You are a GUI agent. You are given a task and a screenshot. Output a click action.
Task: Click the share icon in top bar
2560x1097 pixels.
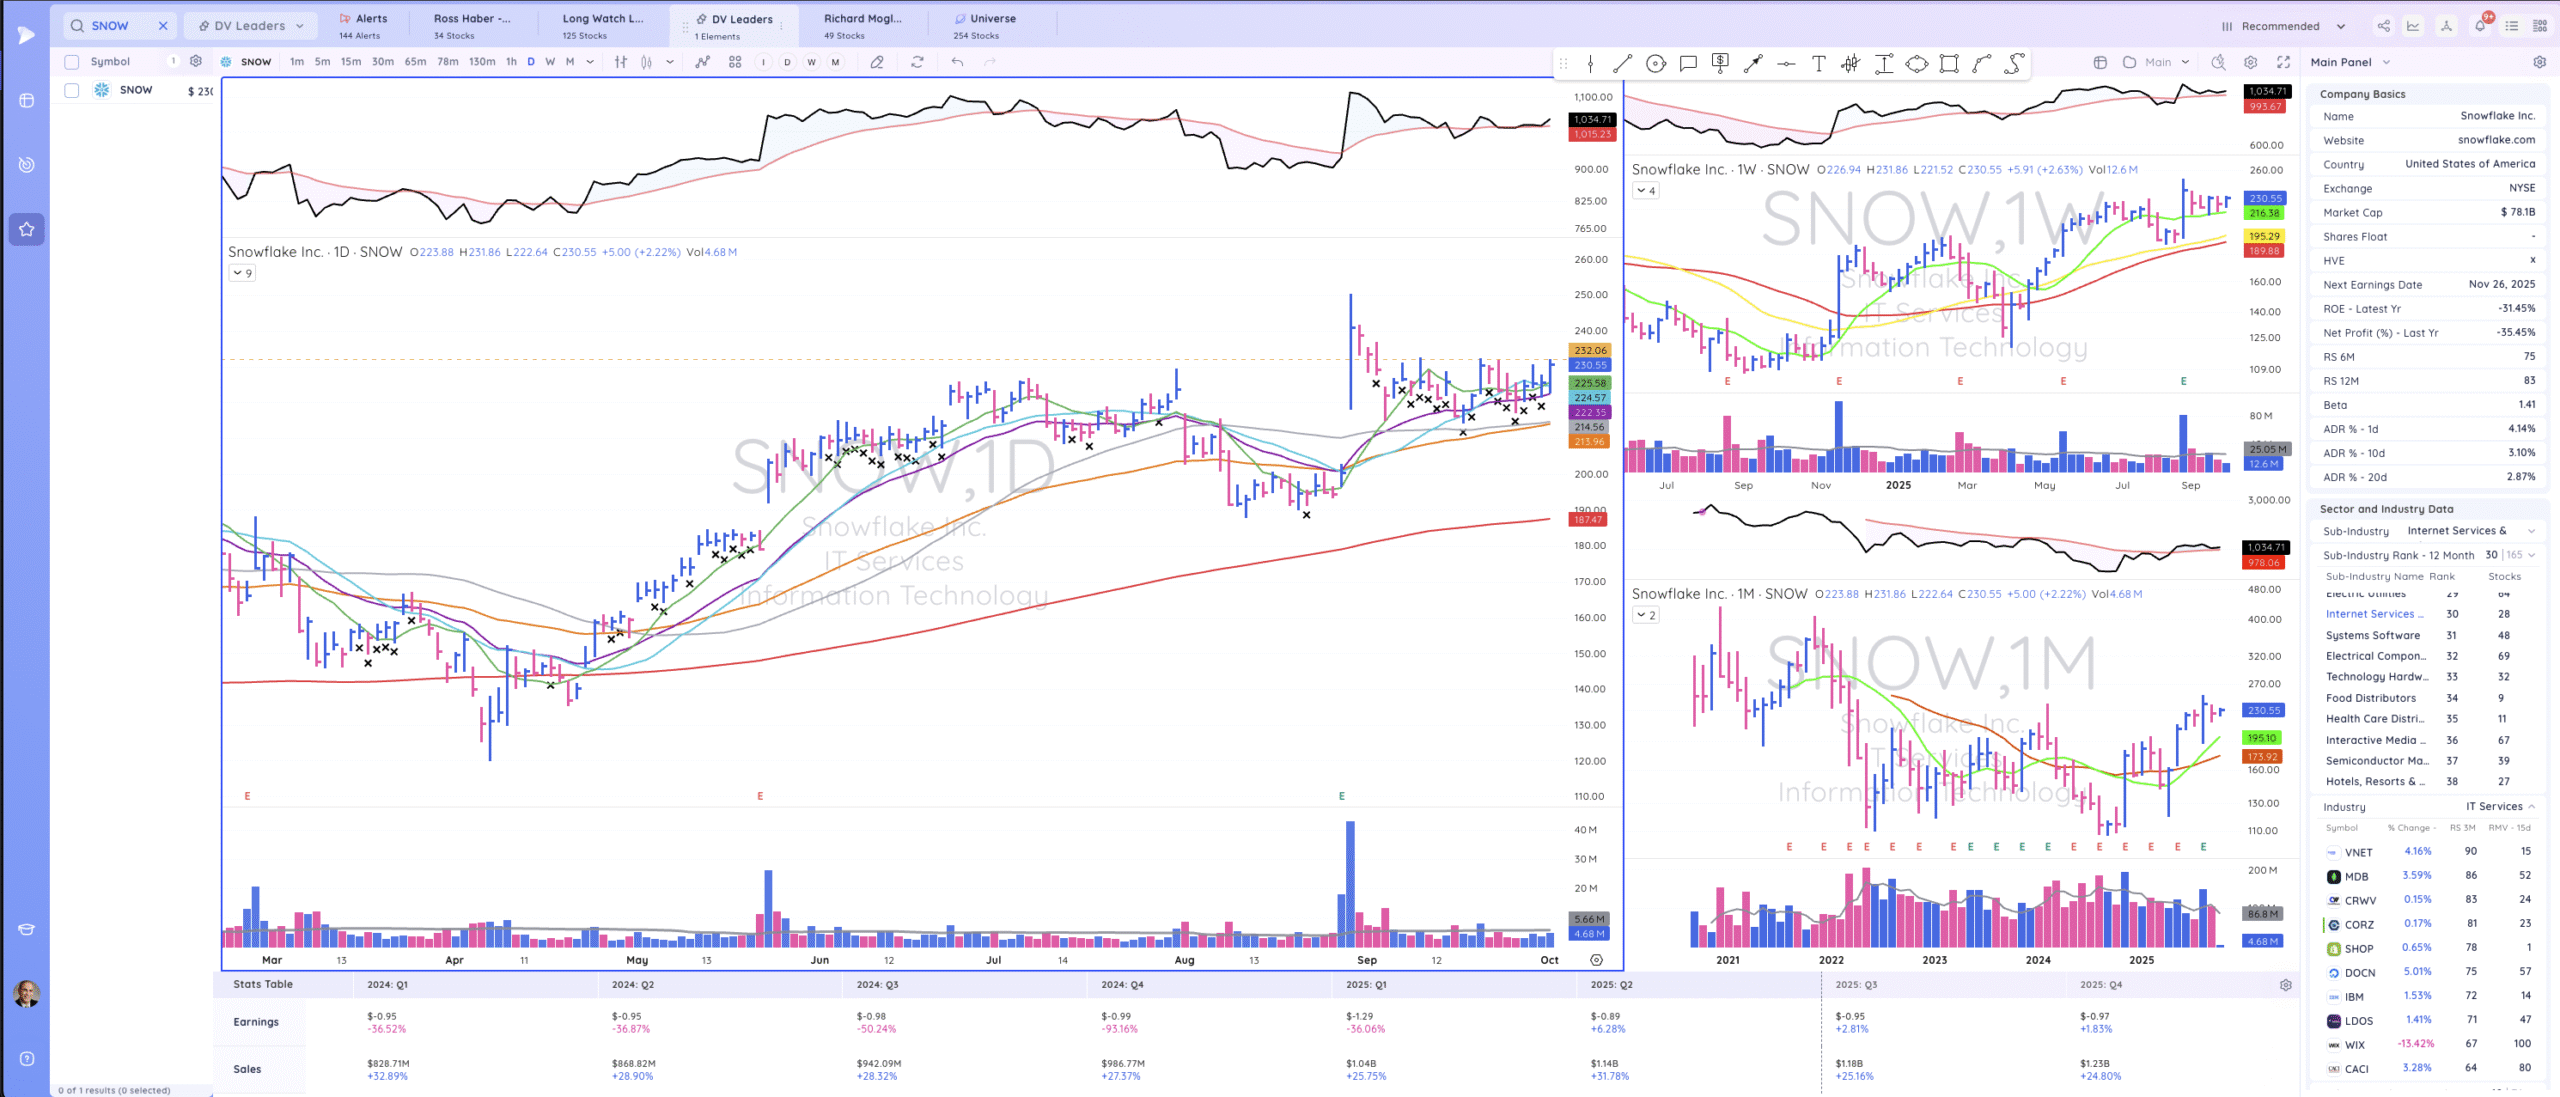(x=2383, y=26)
